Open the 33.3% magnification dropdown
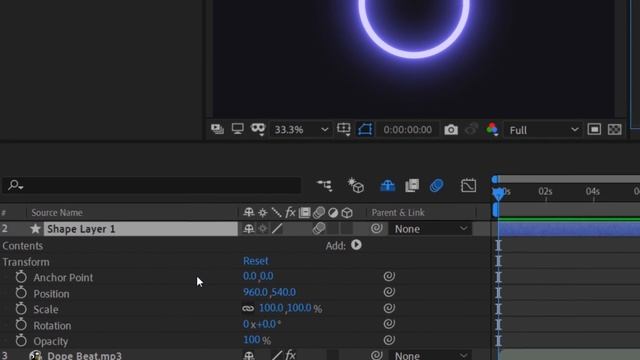 click(301, 130)
